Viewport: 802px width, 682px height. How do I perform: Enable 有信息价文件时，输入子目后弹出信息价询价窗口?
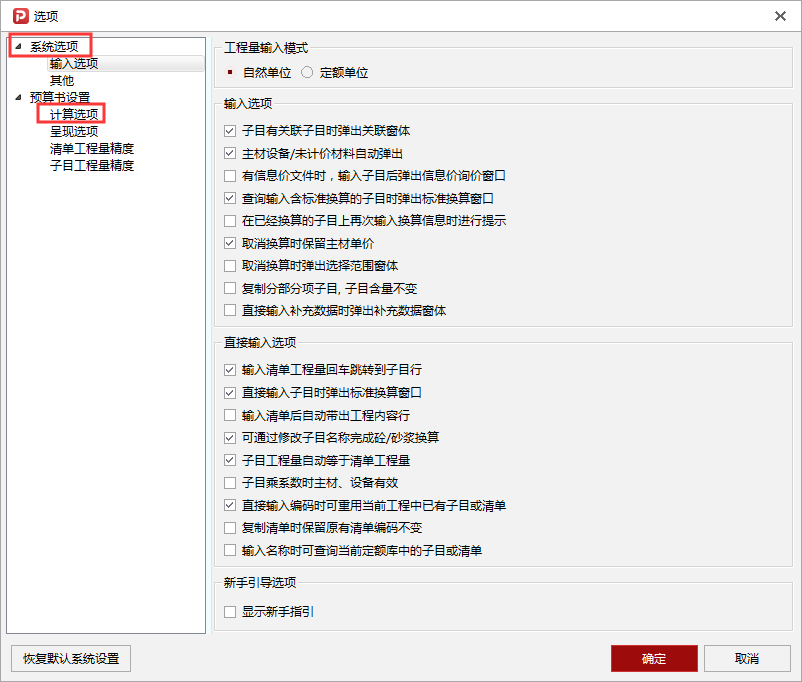pos(229,175)
